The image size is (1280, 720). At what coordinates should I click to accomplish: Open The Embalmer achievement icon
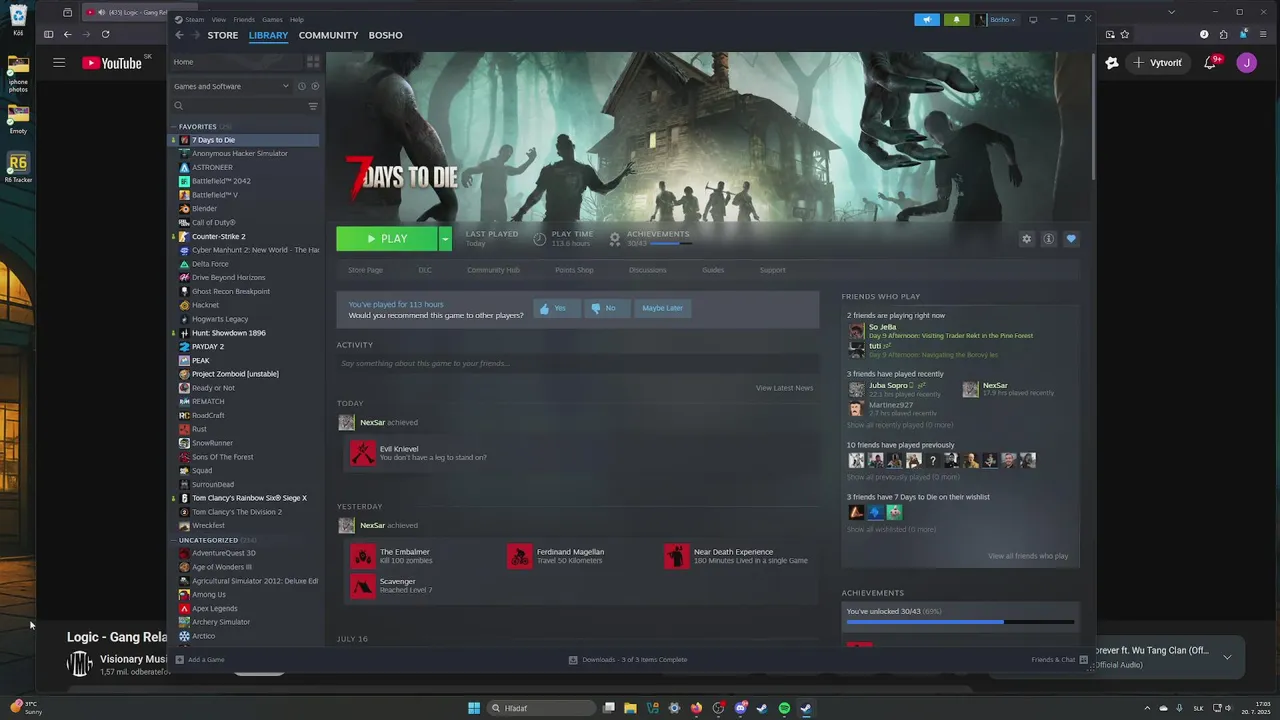363,556
